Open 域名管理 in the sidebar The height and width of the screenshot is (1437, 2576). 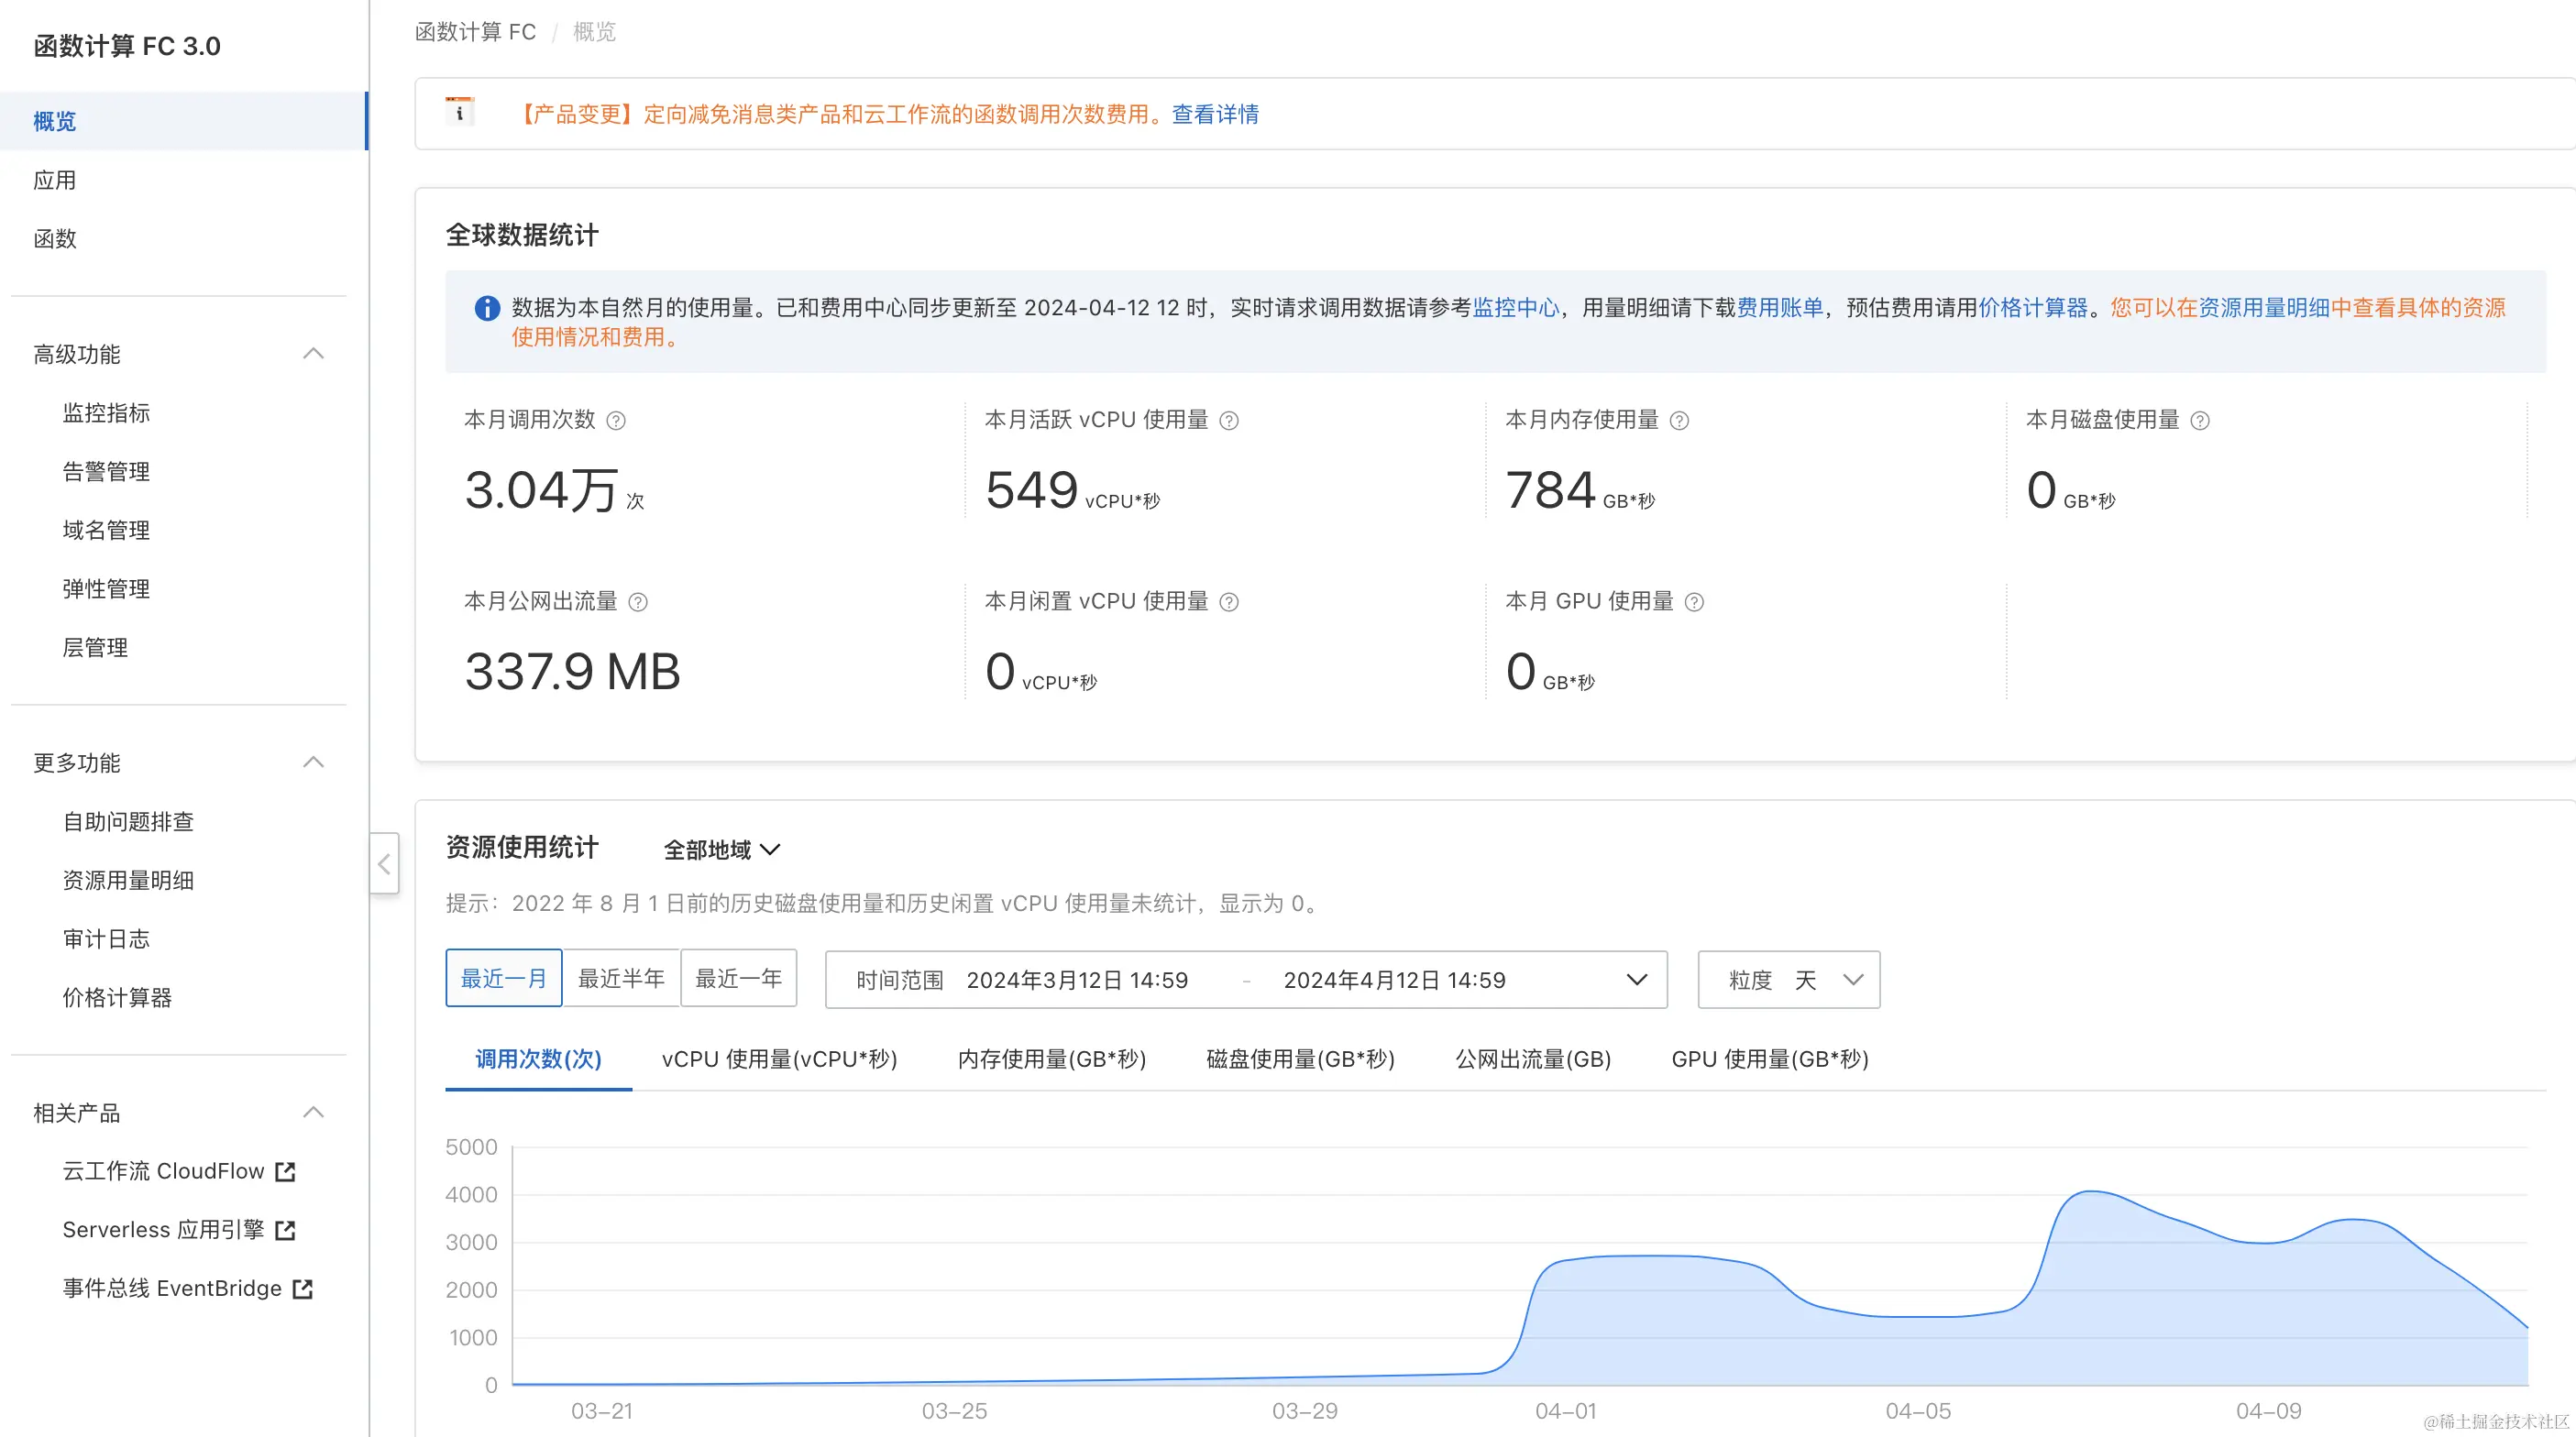(106, 531)
